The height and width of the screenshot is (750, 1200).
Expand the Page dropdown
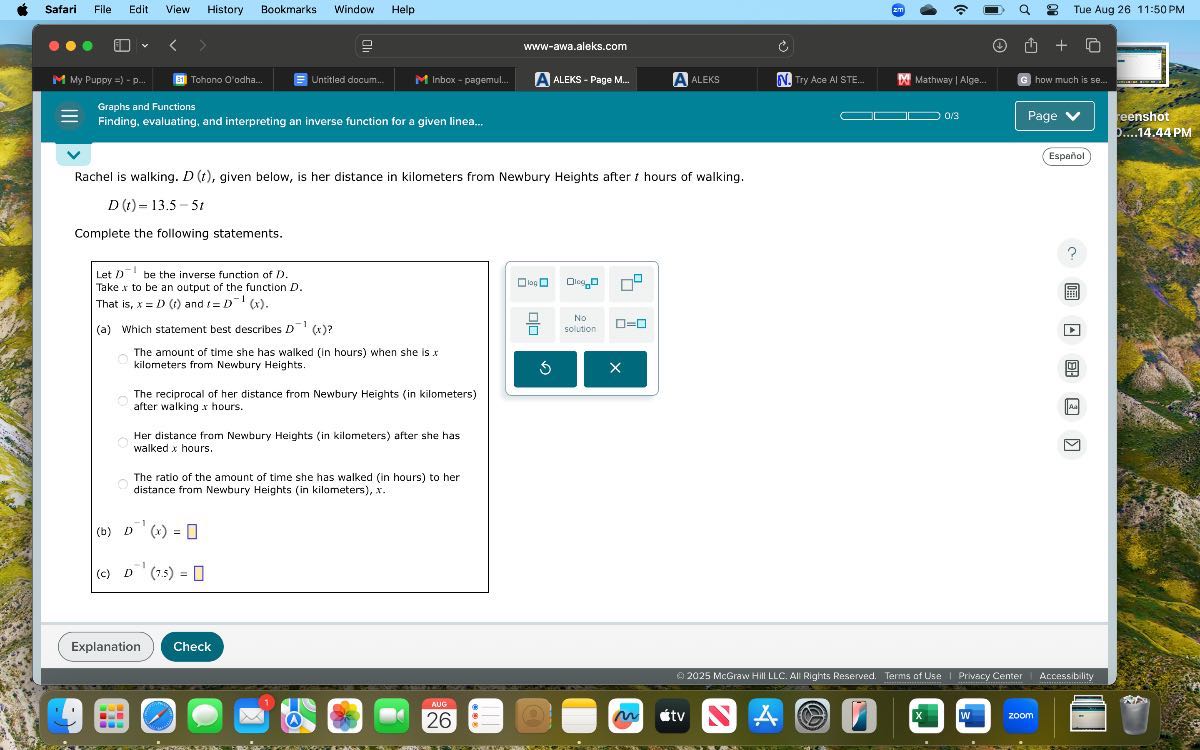coord(1054,116)
